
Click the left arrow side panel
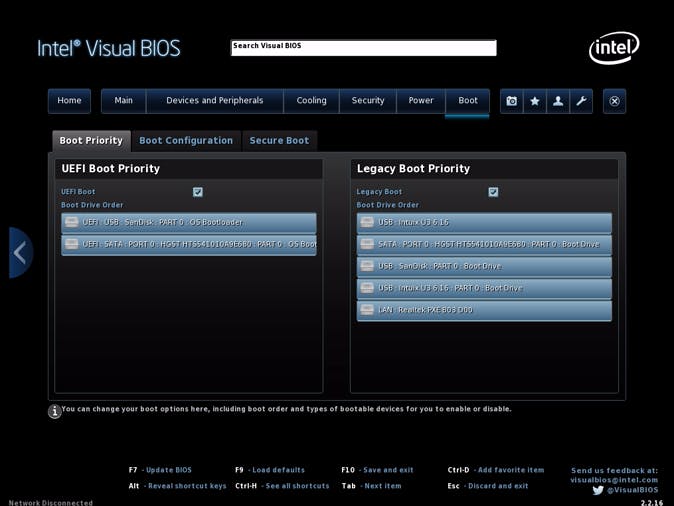(x=20, y=252)
